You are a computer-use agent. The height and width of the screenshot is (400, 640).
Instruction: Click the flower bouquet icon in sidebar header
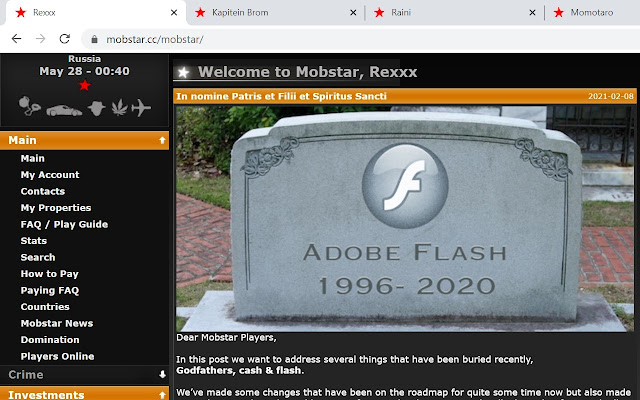tap(30, 106)
